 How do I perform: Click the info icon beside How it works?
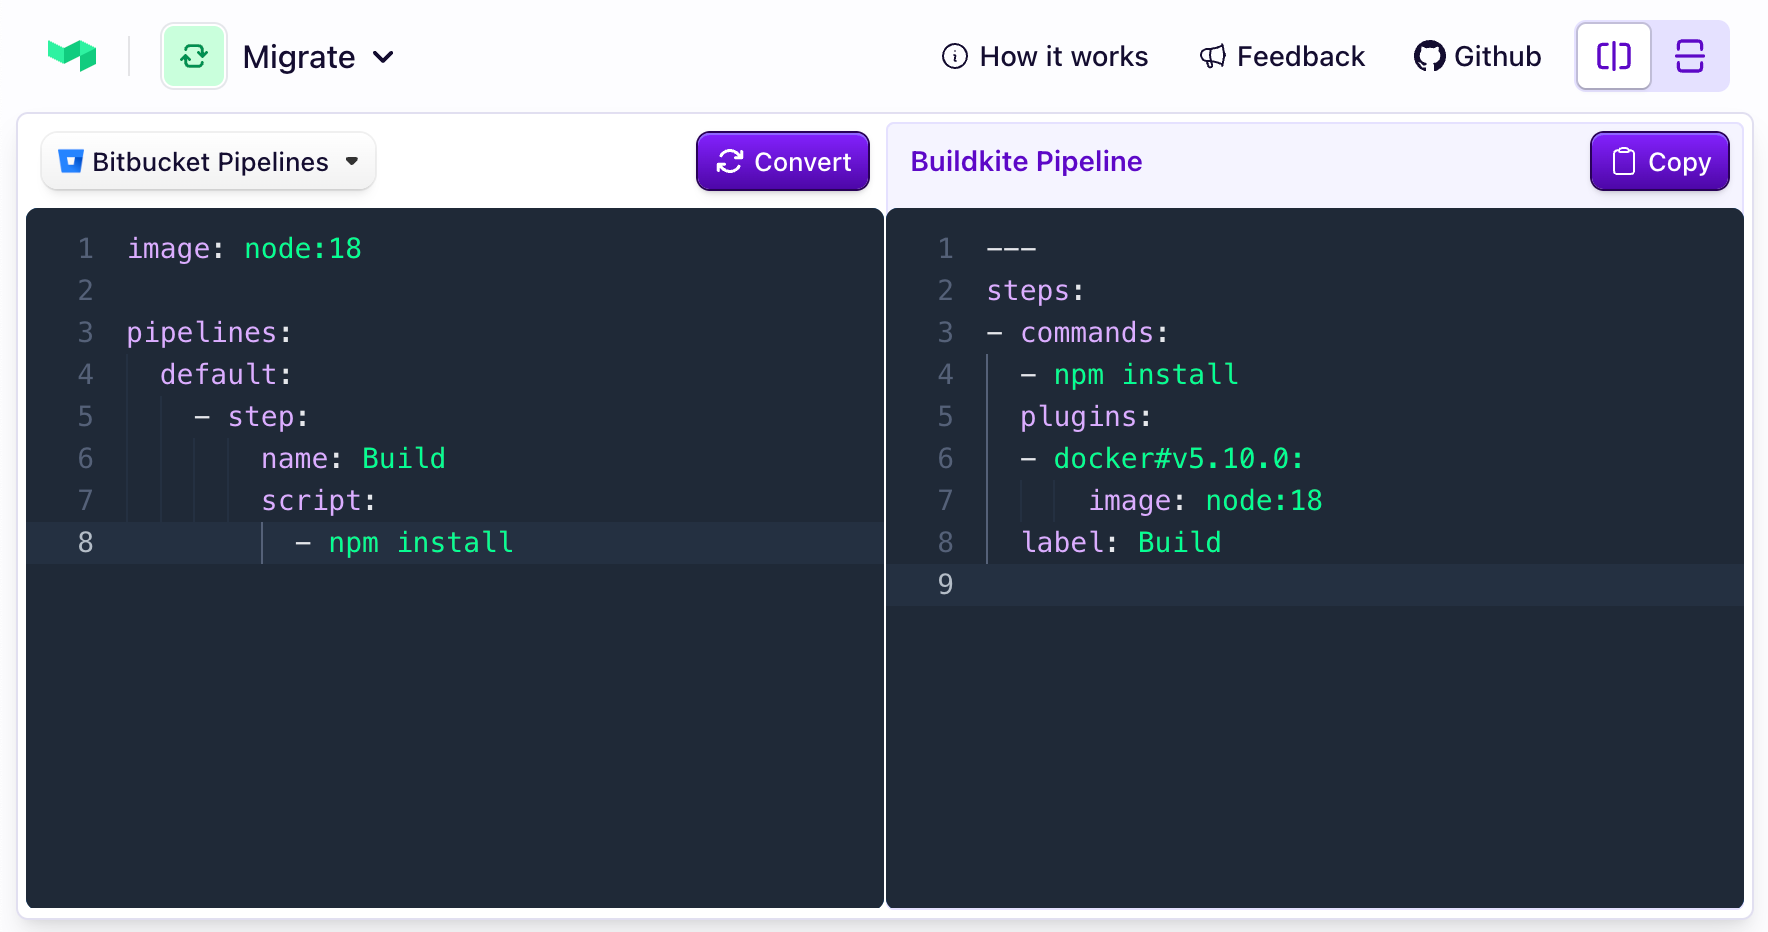click(953, 57)
